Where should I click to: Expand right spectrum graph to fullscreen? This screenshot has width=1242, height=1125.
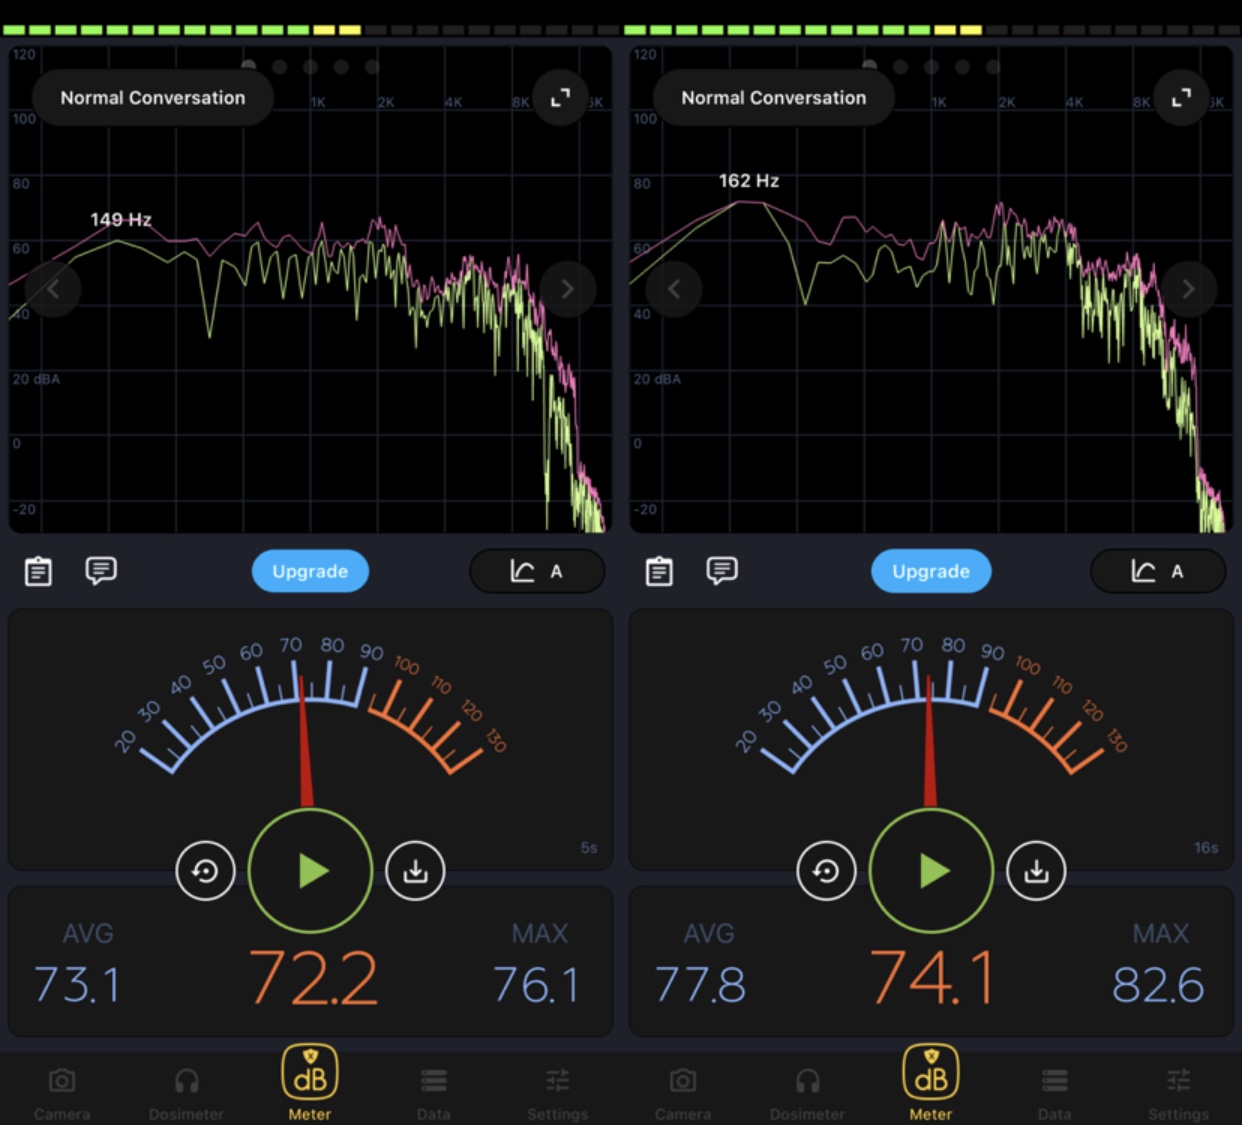[x=1181, y=98]
